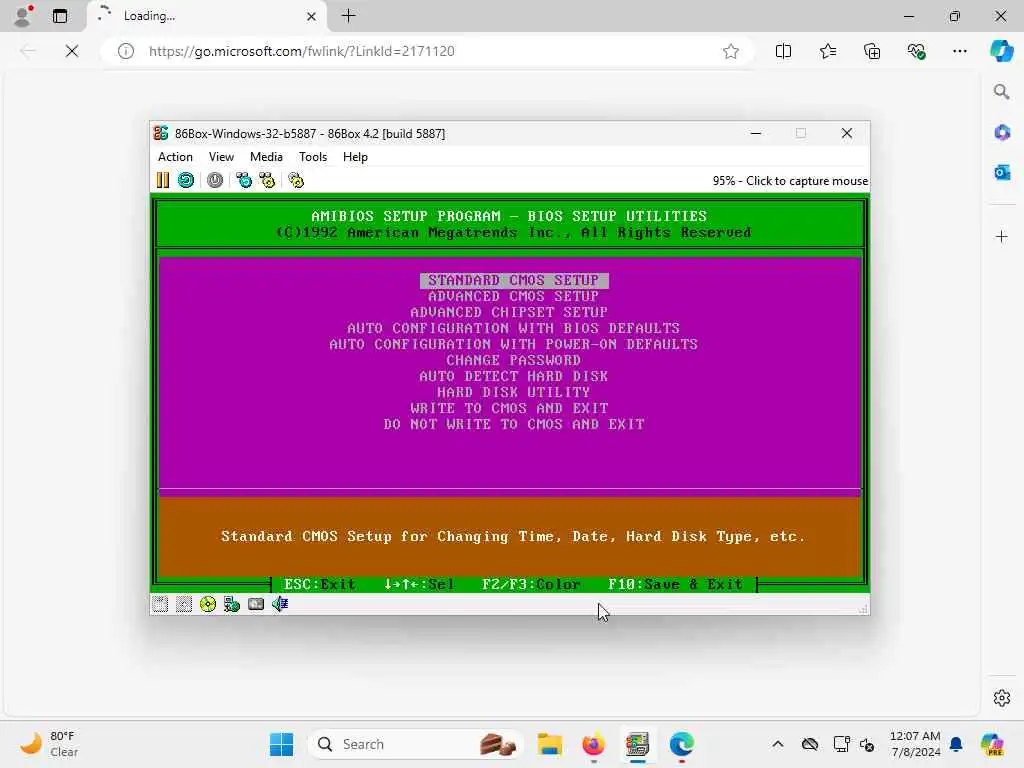Open Edge split screen
The height and width of the screenshot is (768, 1024).
coord(783,51)
